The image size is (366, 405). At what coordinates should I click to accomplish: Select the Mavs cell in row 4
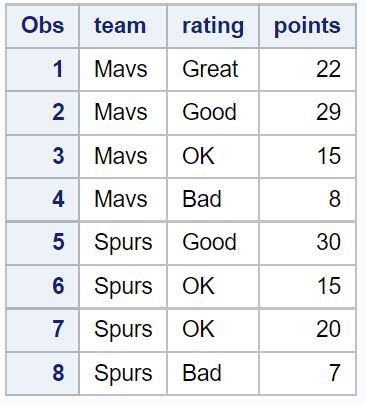[x=123, y=199]
